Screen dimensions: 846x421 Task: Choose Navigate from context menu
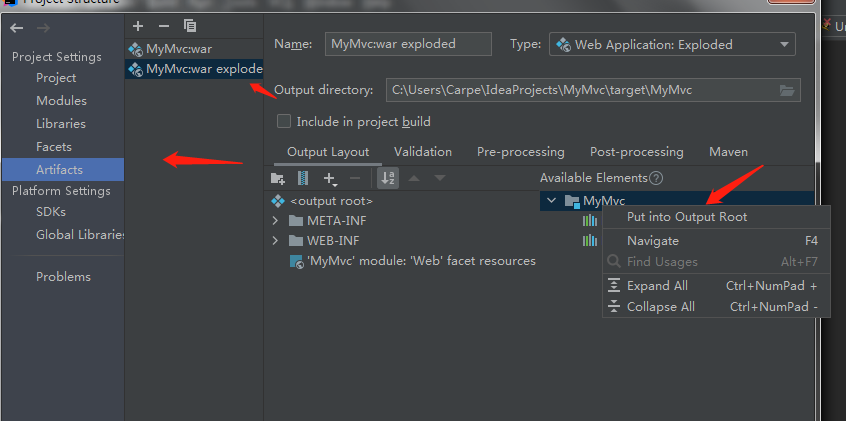(x=715, y=241)
